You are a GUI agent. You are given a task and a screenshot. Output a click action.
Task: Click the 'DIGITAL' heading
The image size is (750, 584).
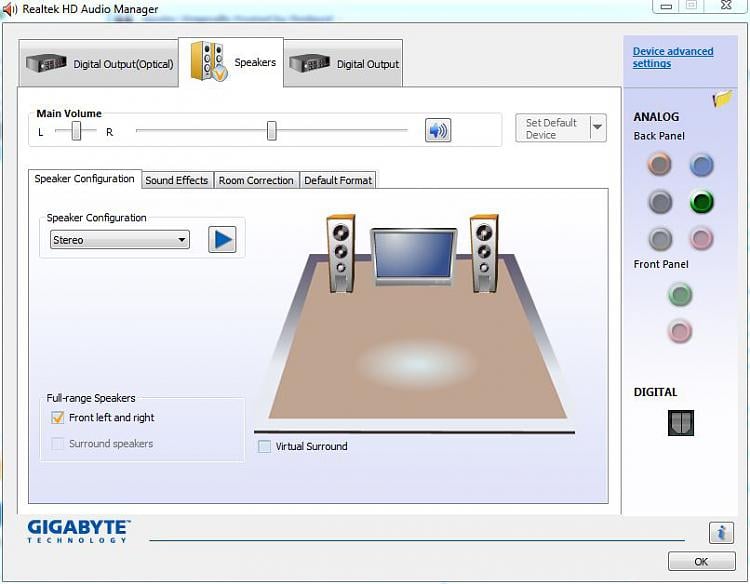click(x=655, y=392)
